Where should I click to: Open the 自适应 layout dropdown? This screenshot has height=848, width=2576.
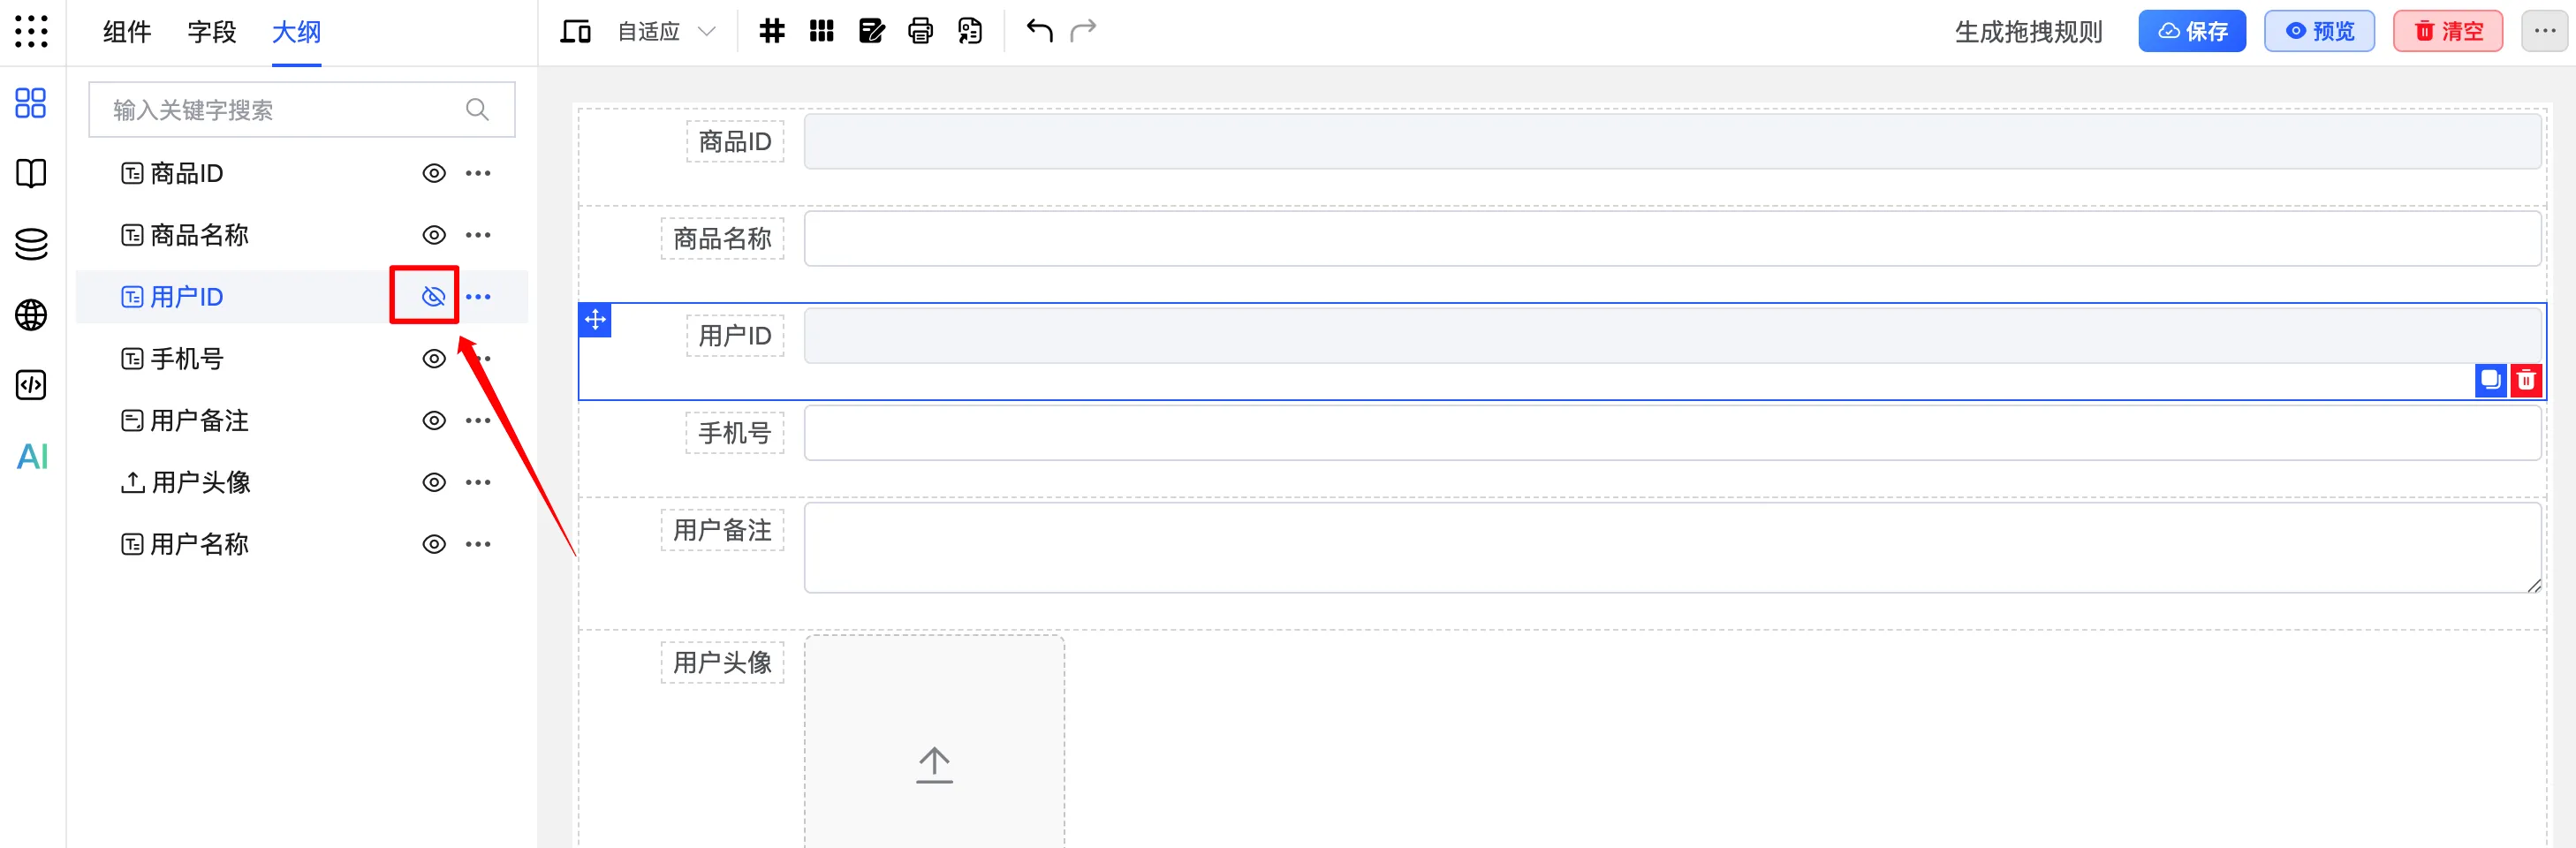pos(666,31)
